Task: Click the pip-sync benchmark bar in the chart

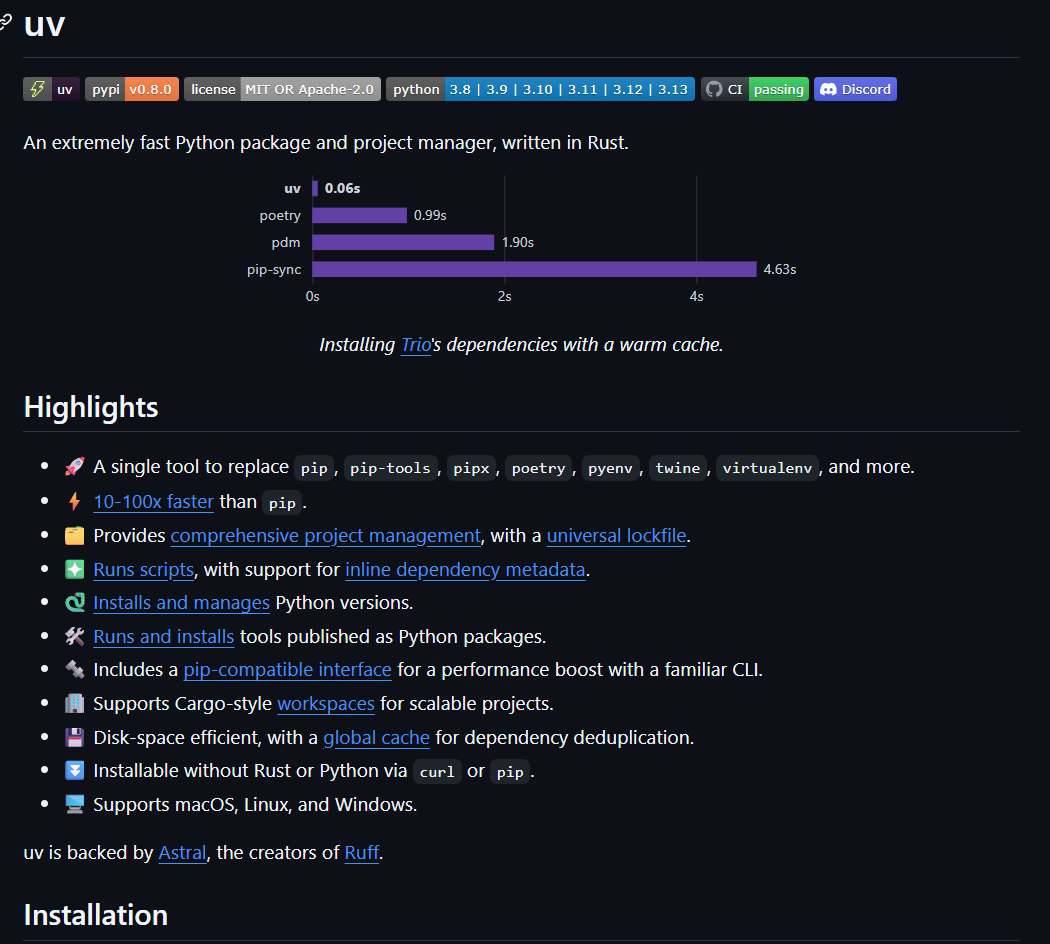Action: pos(534,269)
